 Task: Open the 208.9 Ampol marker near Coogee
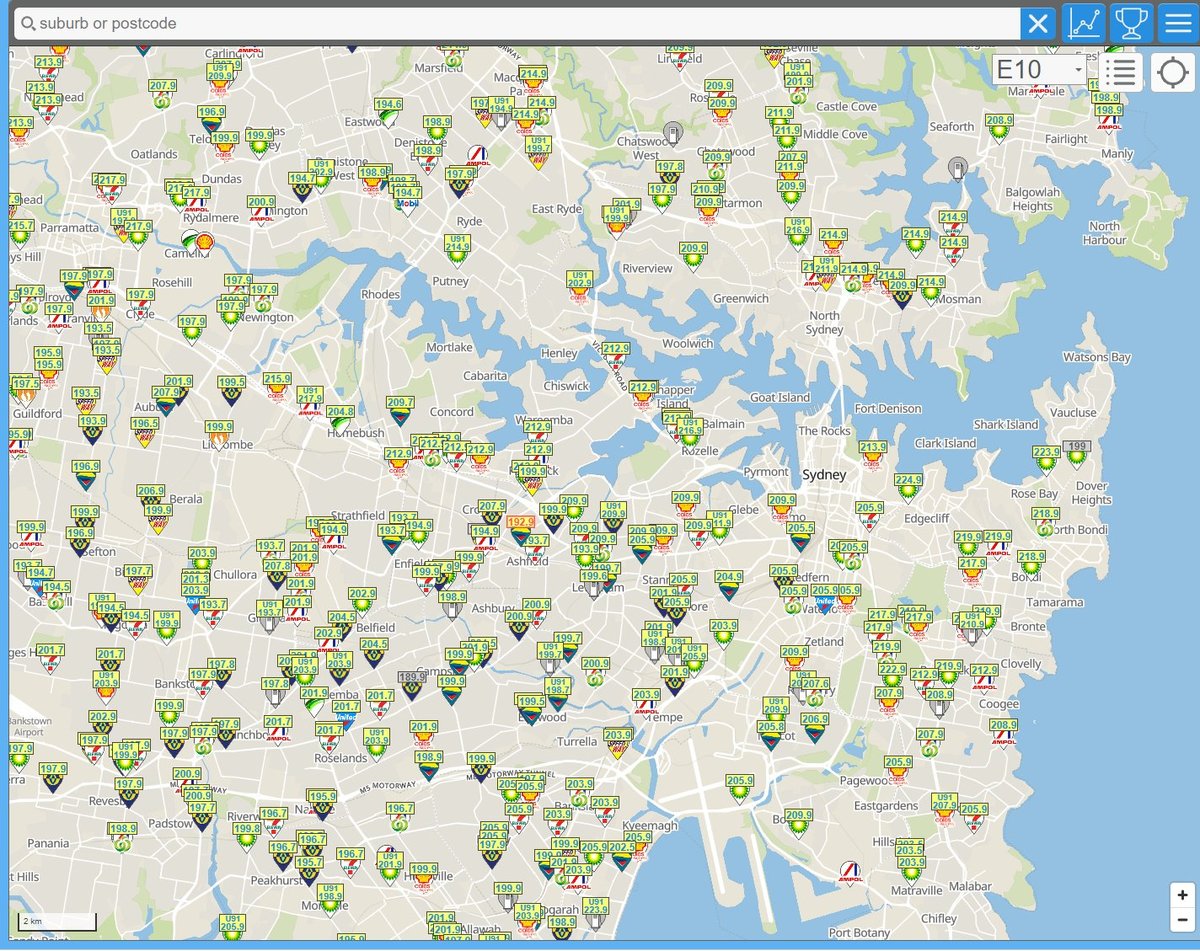[1003, 733]
